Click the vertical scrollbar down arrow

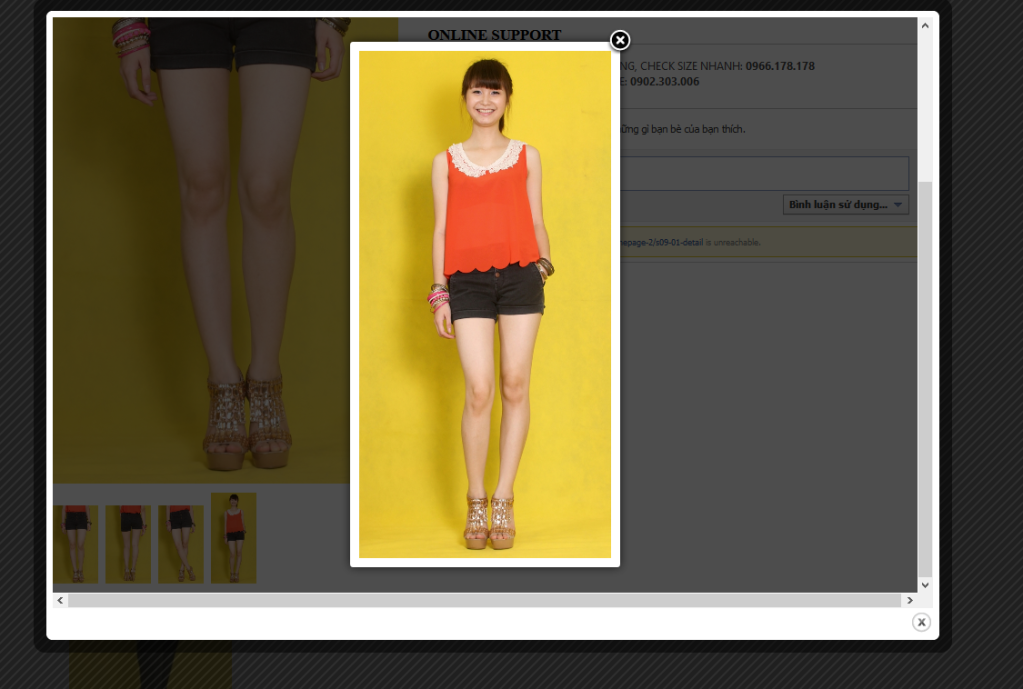[925, 585]
